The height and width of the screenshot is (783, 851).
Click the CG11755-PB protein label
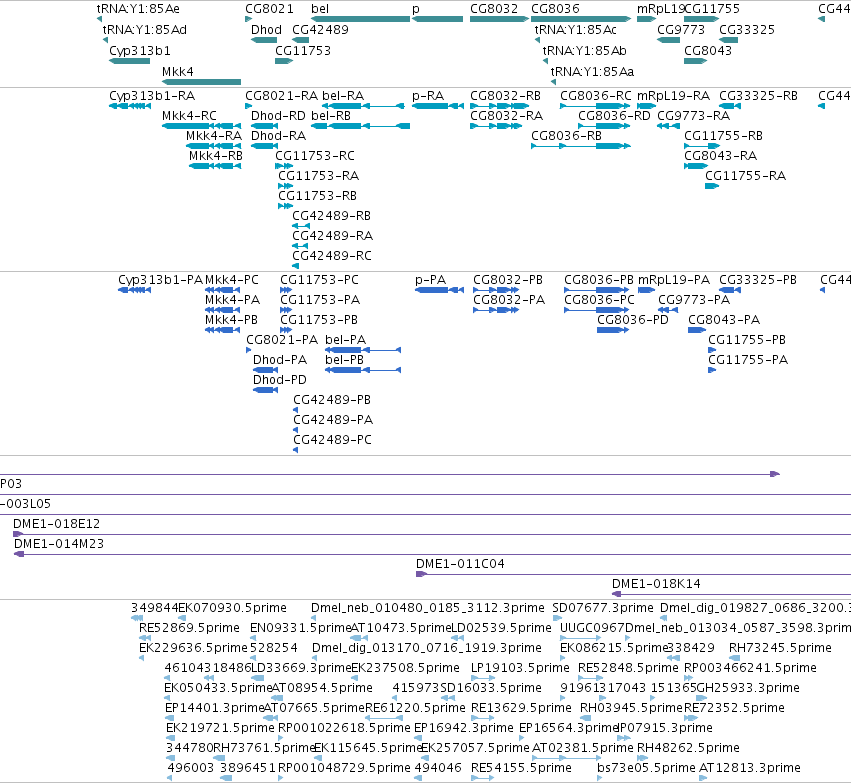point(747,340)
